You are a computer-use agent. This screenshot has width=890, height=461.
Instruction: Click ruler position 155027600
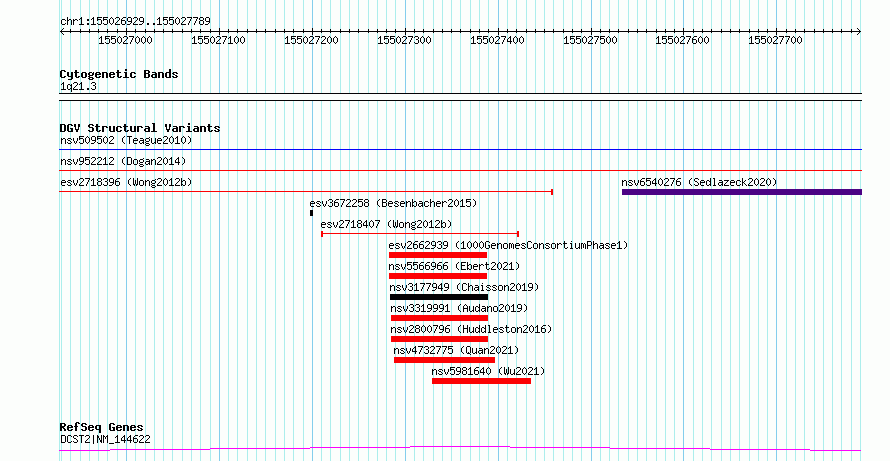coord(682,40)
